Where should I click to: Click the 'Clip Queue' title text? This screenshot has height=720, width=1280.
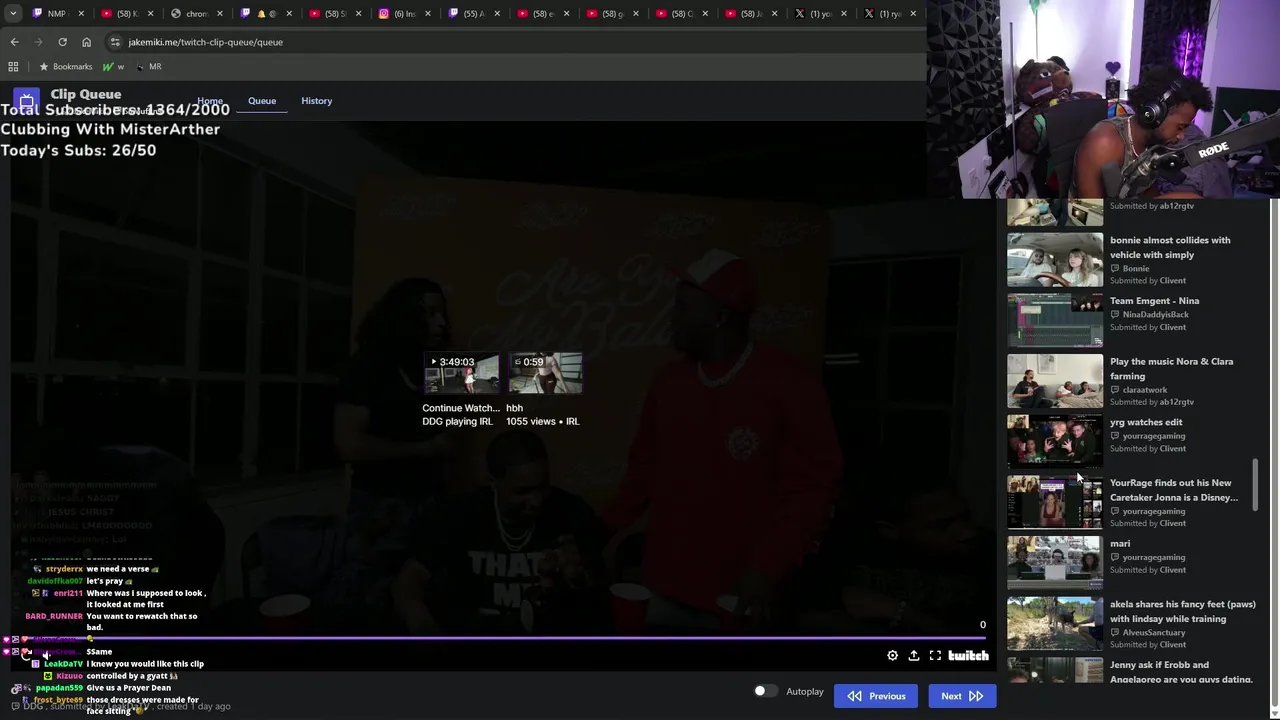coord(86,94)
